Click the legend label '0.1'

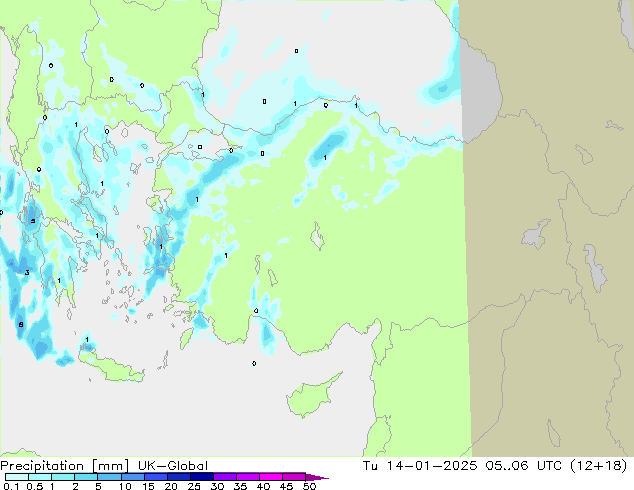pyautogui.click(x=11, y=486)
